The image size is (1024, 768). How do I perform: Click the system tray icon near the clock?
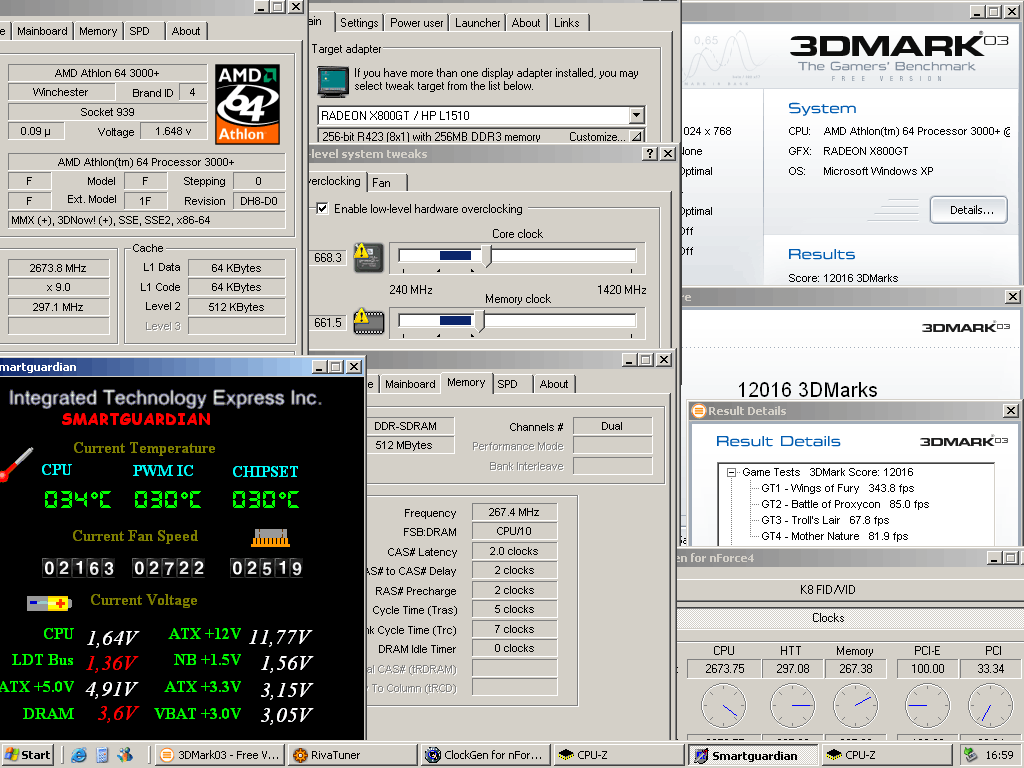(x=970, y=755)
